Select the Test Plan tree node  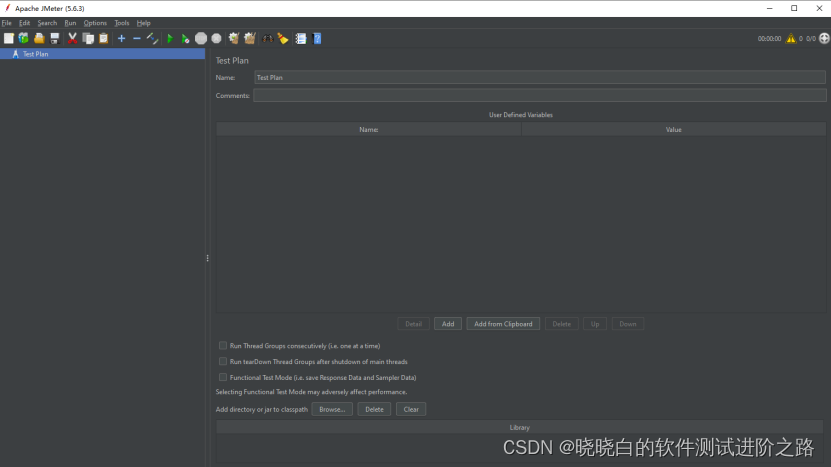click(36, 54)
